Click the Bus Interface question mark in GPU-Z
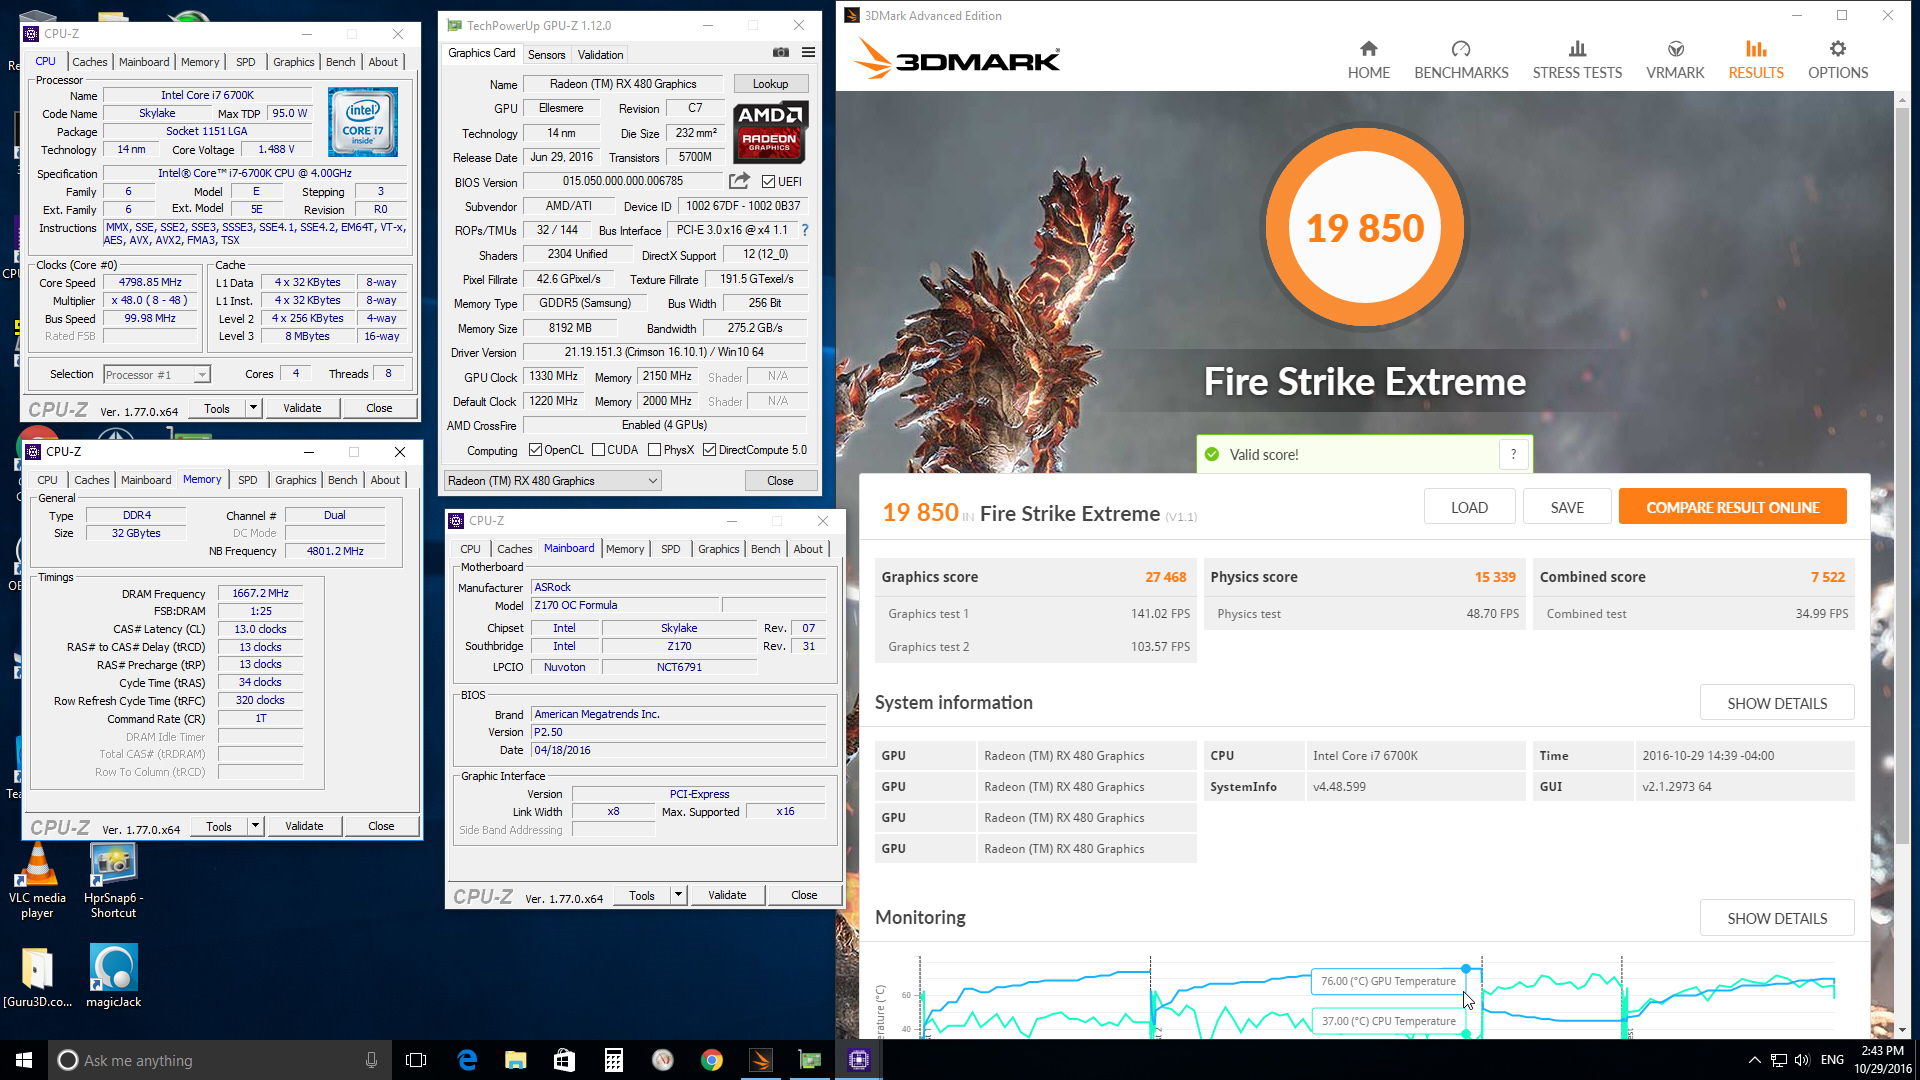The height and width of the screenshot is (1080, 1920). pyautogui.click(x=805, y=230)
